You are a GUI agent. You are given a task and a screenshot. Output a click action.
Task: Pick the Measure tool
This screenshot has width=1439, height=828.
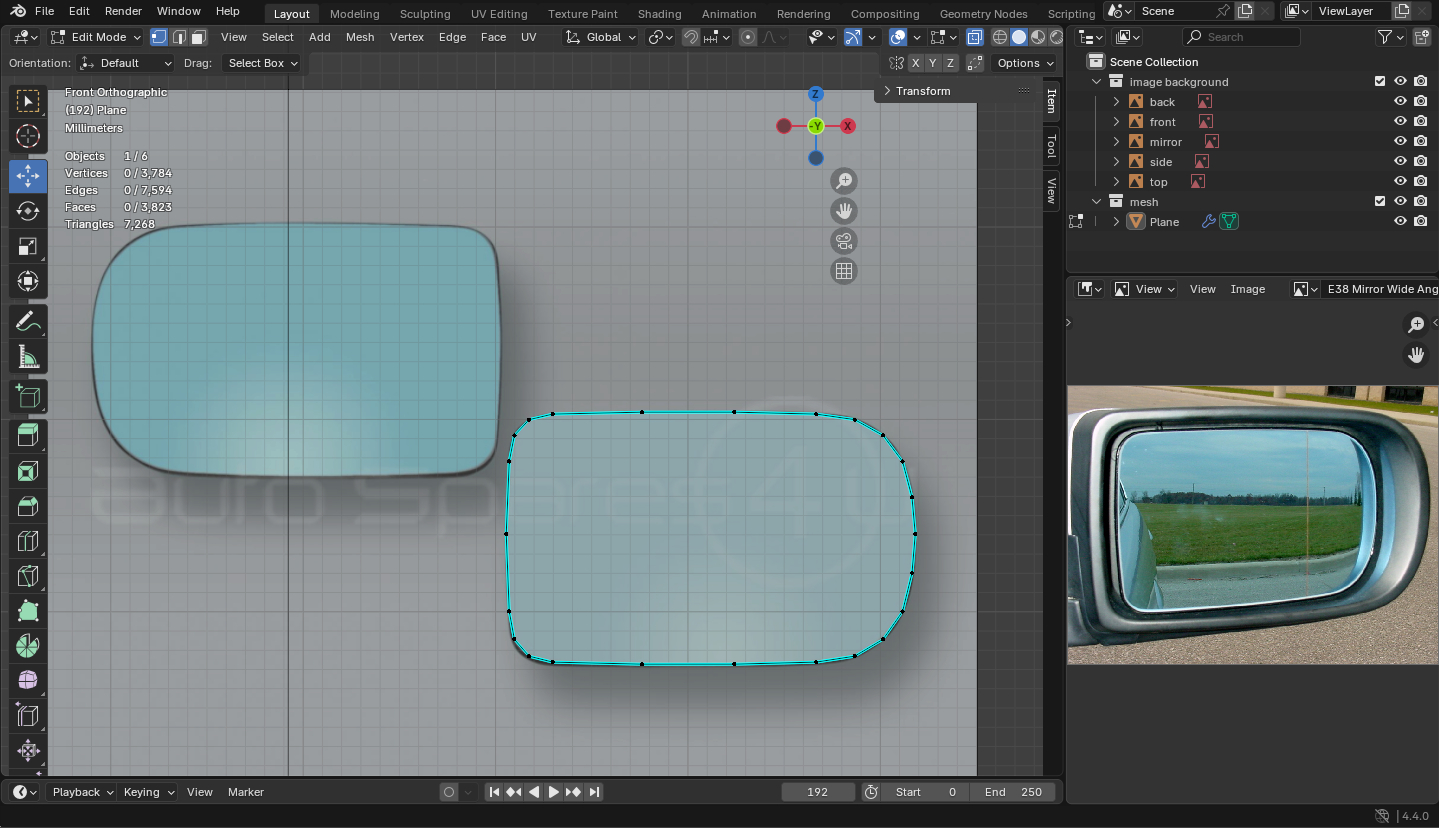click(28, 357)
